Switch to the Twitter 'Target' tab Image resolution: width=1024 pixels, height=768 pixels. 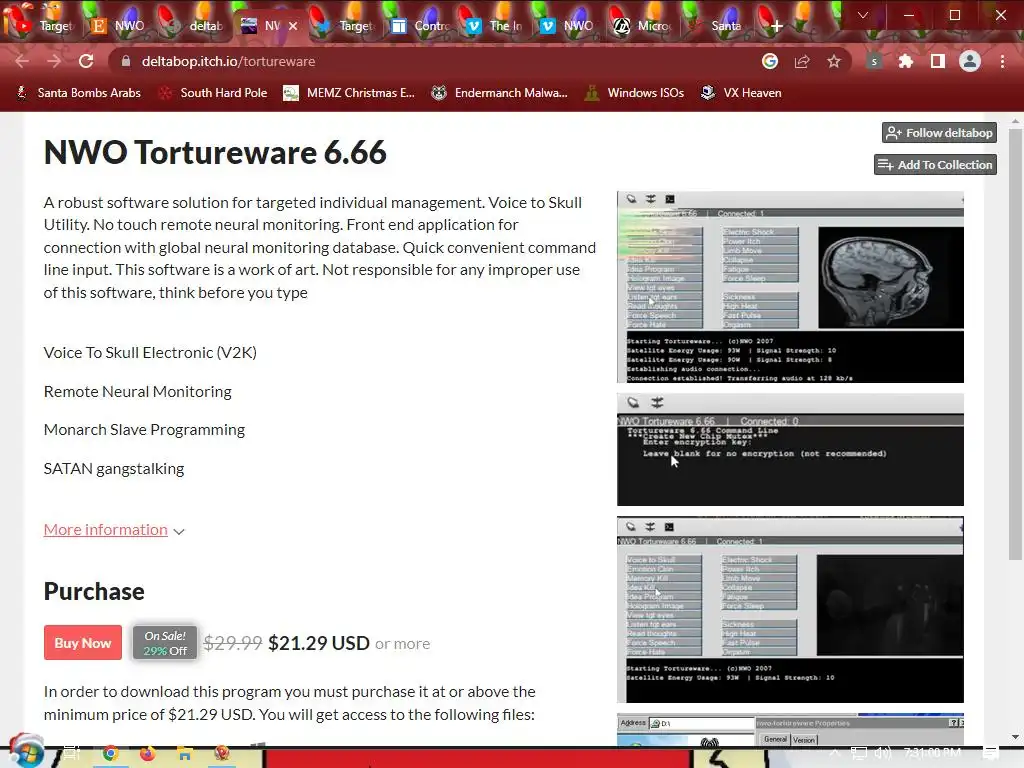pyautogui.click(x=343, y=26)
